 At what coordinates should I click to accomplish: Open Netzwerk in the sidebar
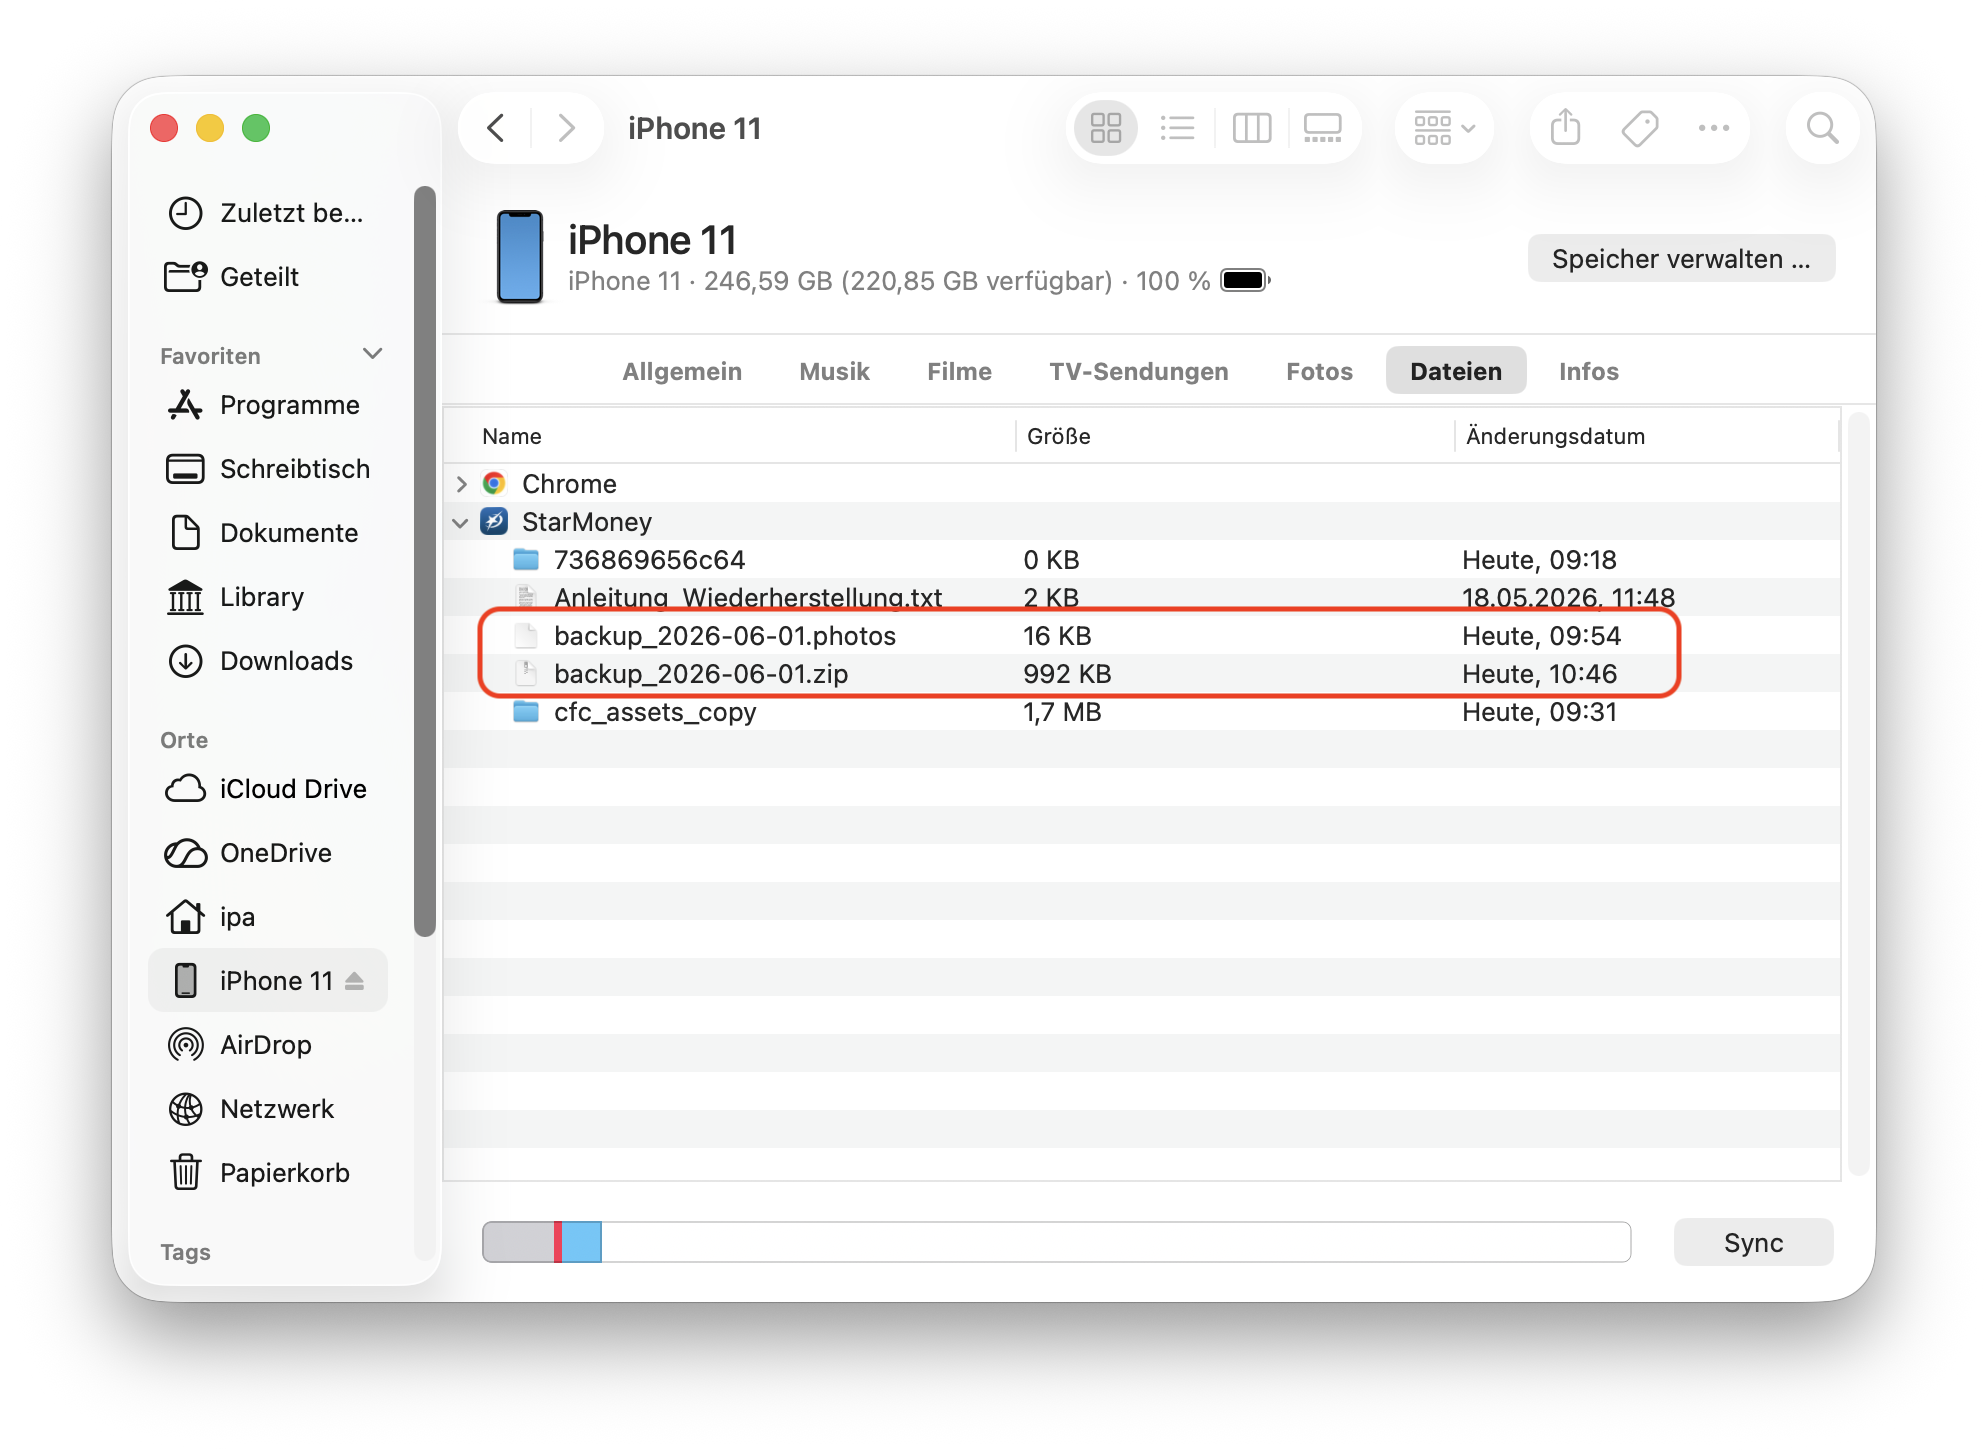click(x=268, y=1109)
